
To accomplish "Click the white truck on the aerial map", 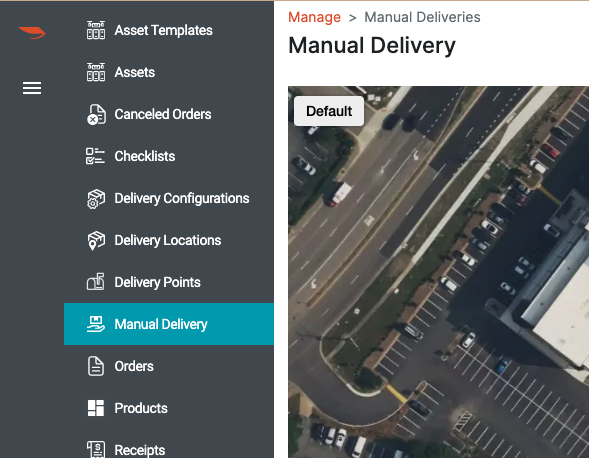I will (340, 194).
